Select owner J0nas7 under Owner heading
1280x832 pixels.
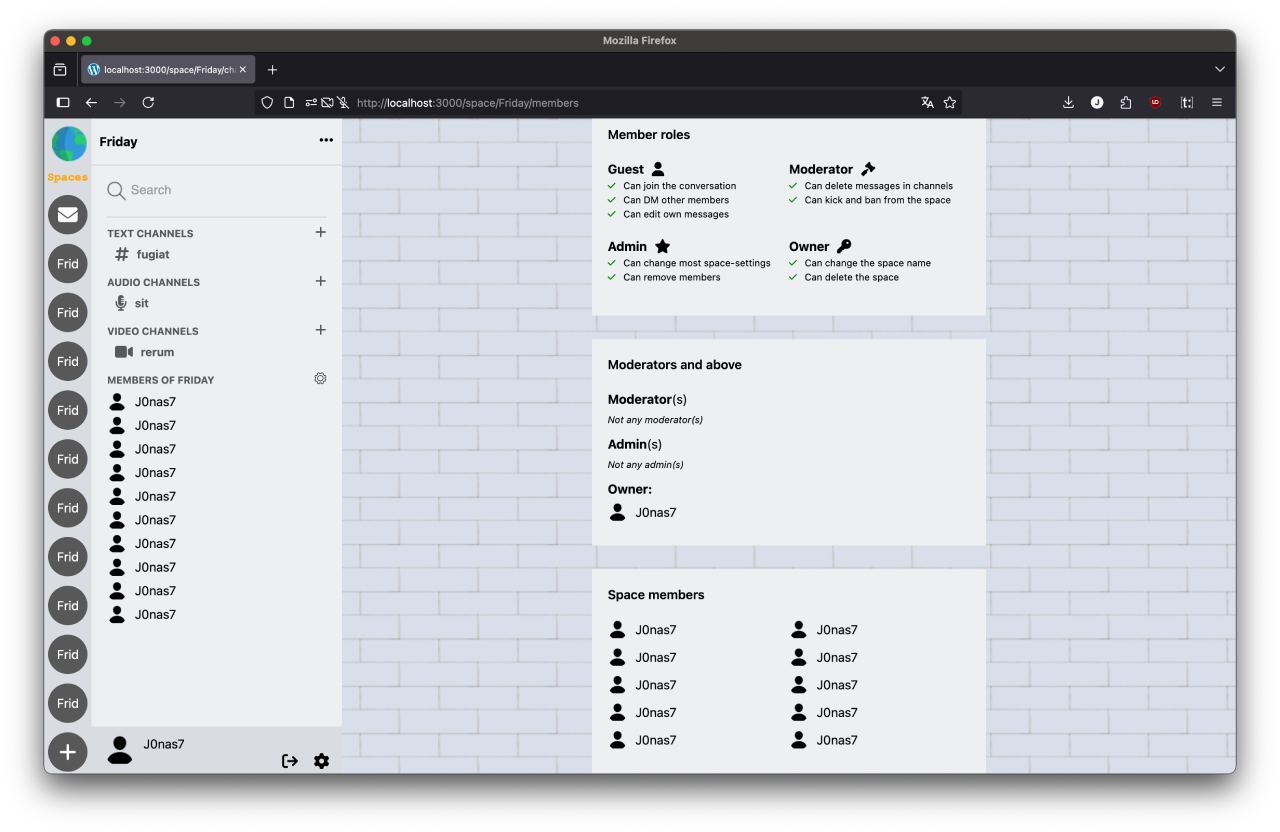[655, 513]
